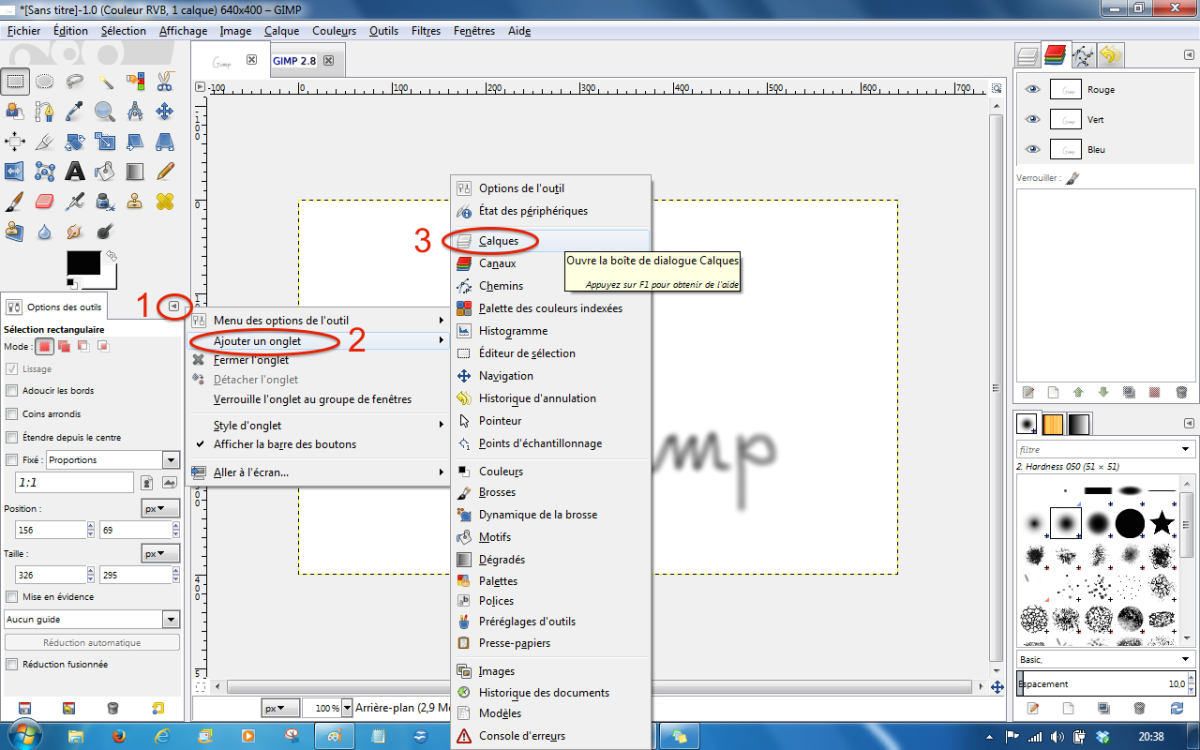Select the Measure compass tool
The height and width of the screenshot is (750, 1200).
(x=135, y=112)
